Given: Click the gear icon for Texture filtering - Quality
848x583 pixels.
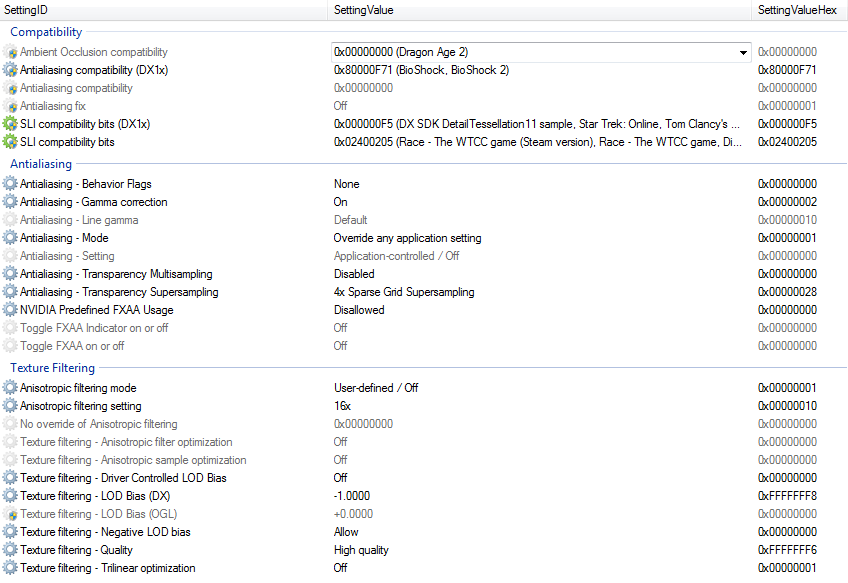Looking at the screenshot, I should [x=10, y=550].
